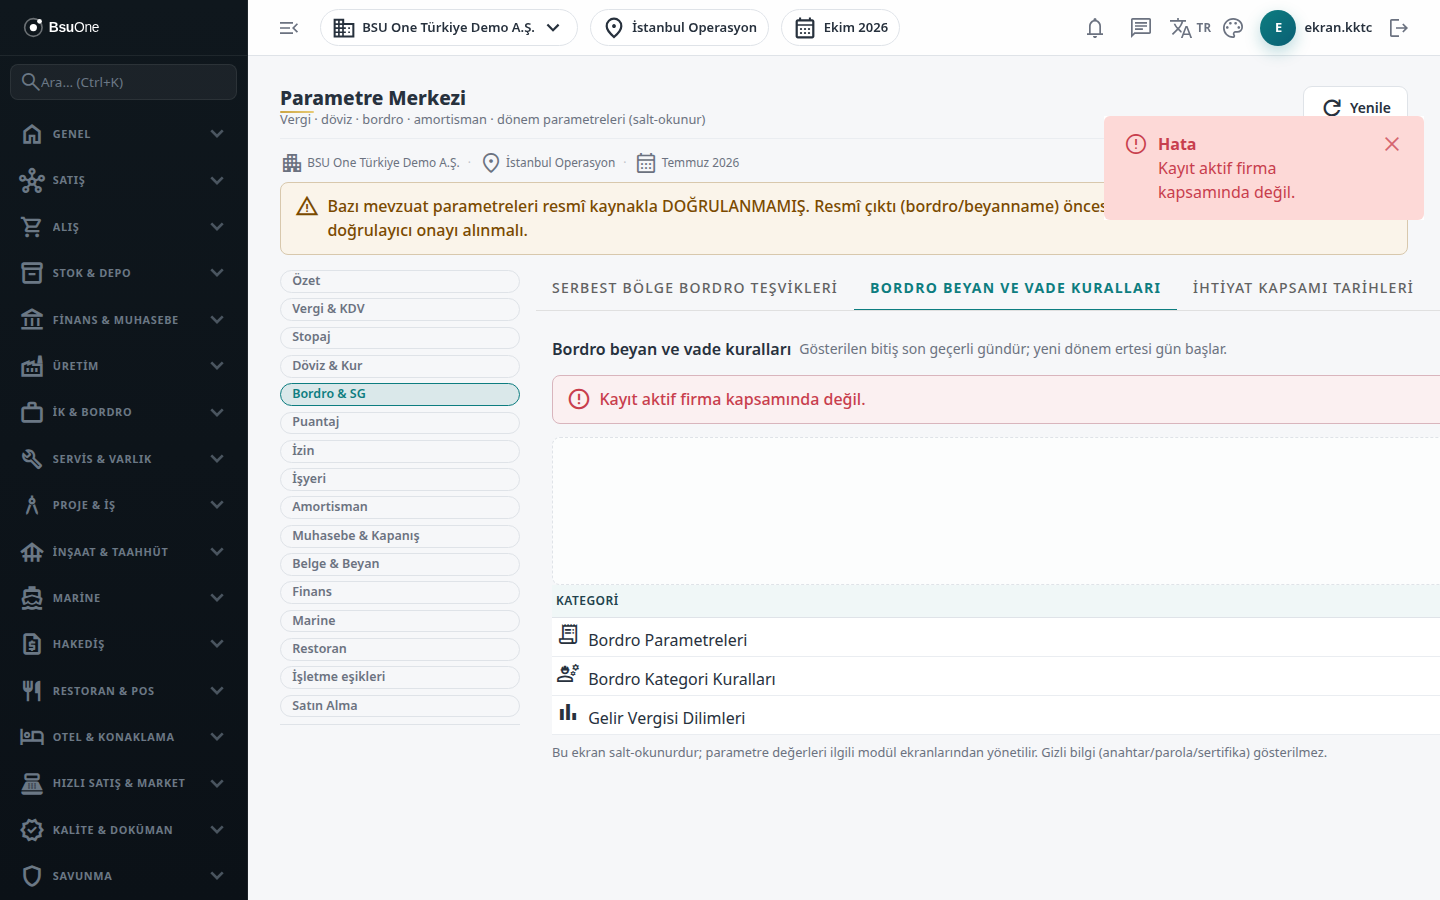Viewport: 1440px width, 900px height.
Task: Click the logout icon beside ekran.kktc
Action: pyautogui.click(x=1399, y=28)
